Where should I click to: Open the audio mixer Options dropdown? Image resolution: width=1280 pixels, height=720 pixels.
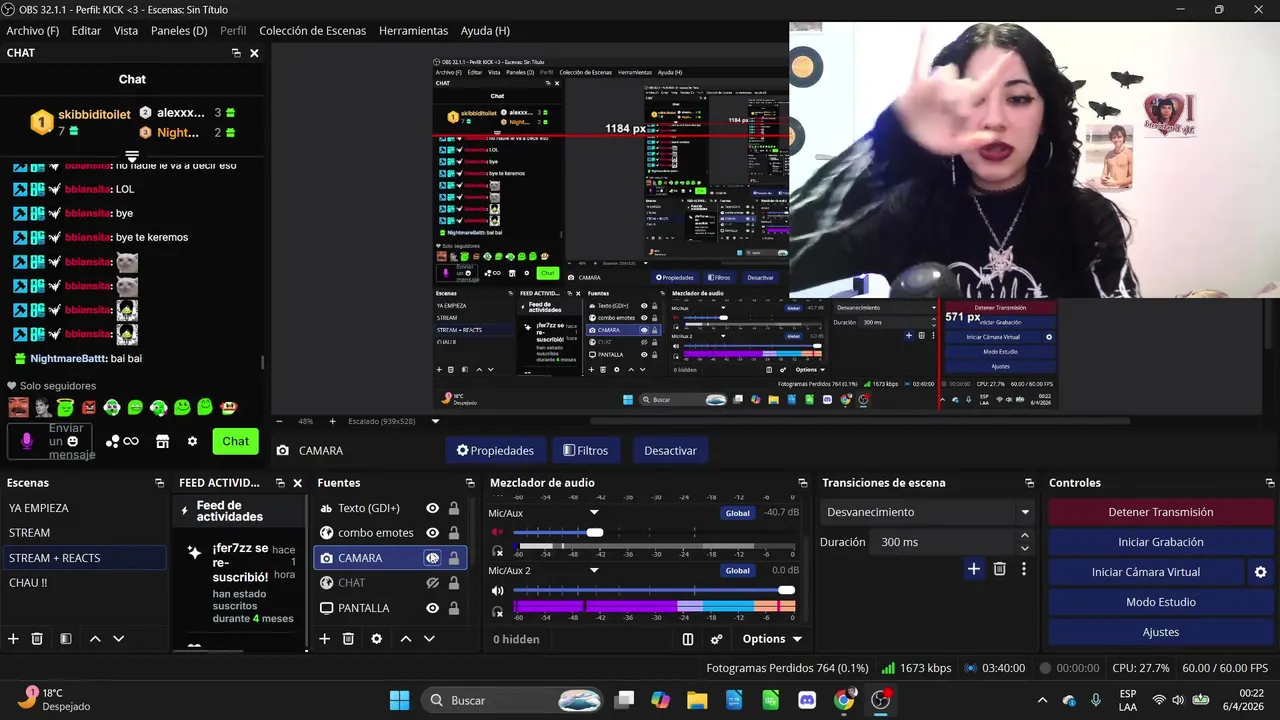[772, 639]
